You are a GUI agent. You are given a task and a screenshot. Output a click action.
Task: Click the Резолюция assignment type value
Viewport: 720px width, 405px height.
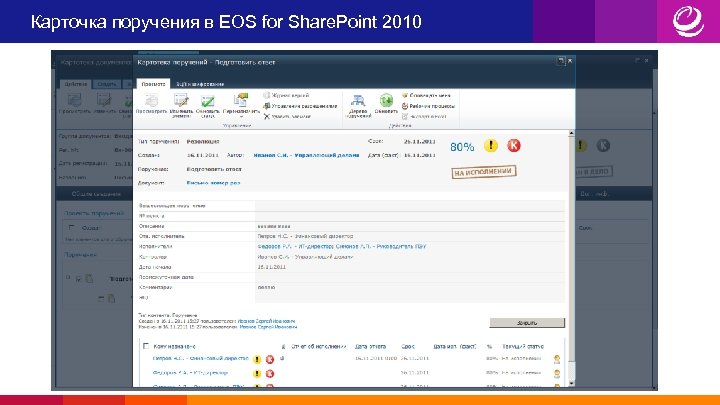[203, 141]
